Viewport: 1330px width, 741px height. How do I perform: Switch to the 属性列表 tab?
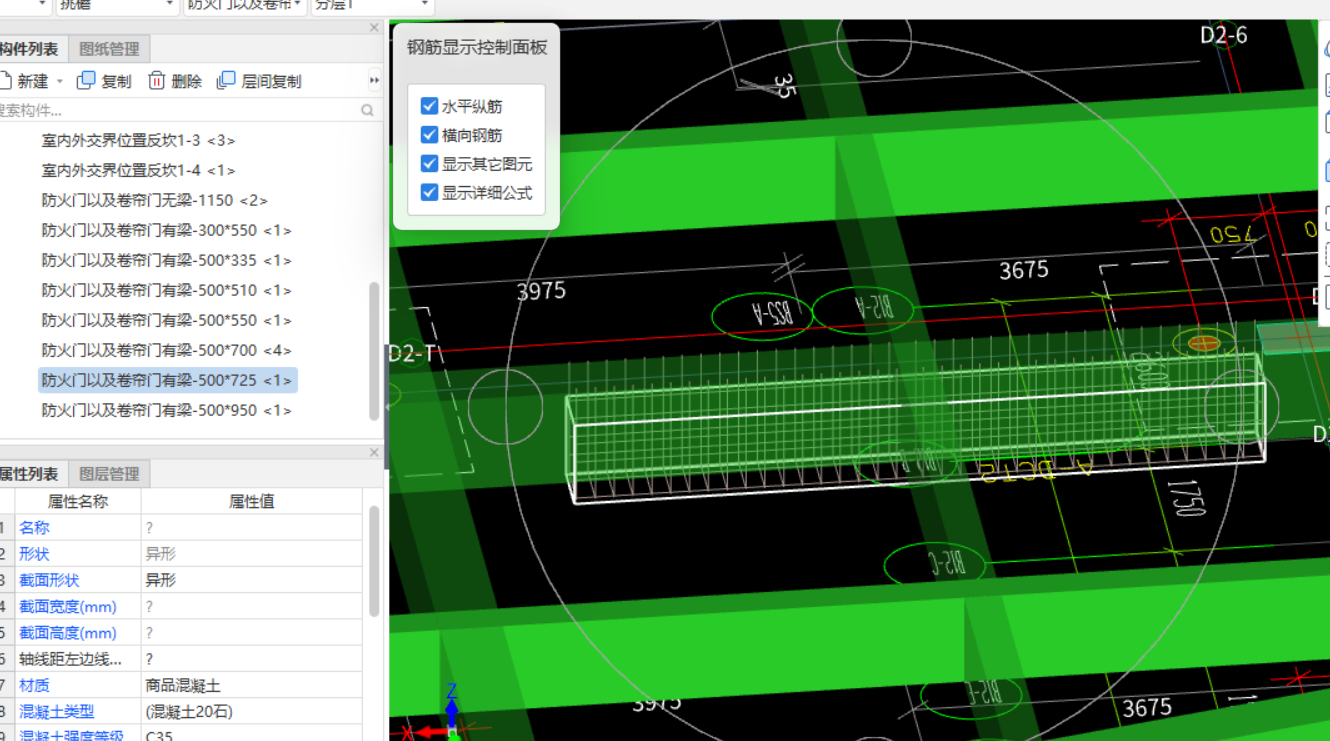pos(29,474)
